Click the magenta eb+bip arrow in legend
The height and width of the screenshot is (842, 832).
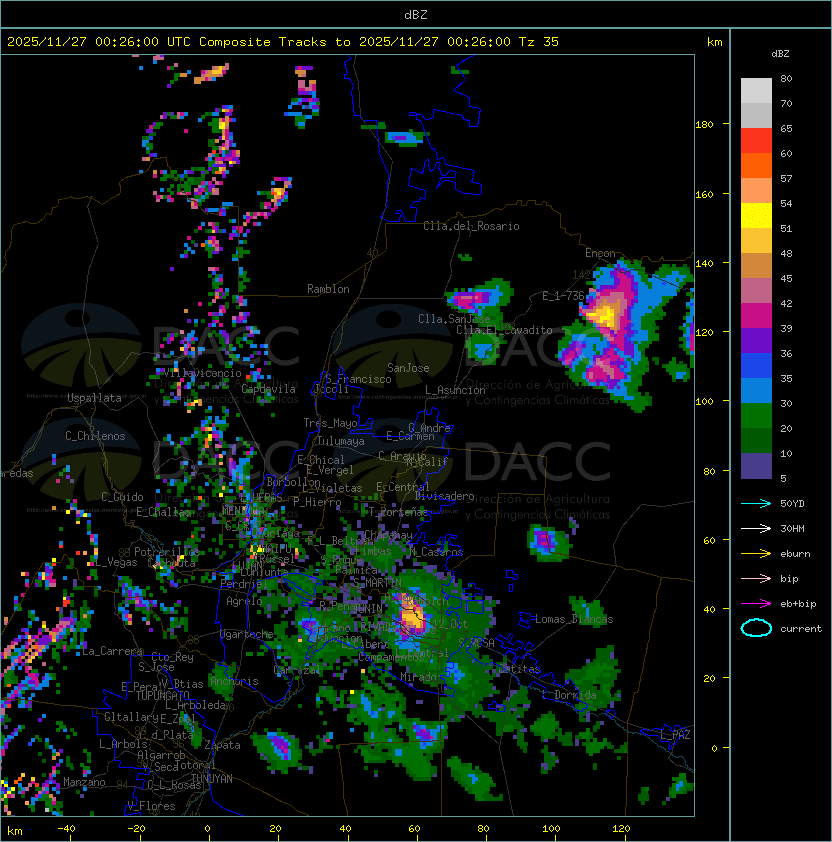tap(756, 604)
